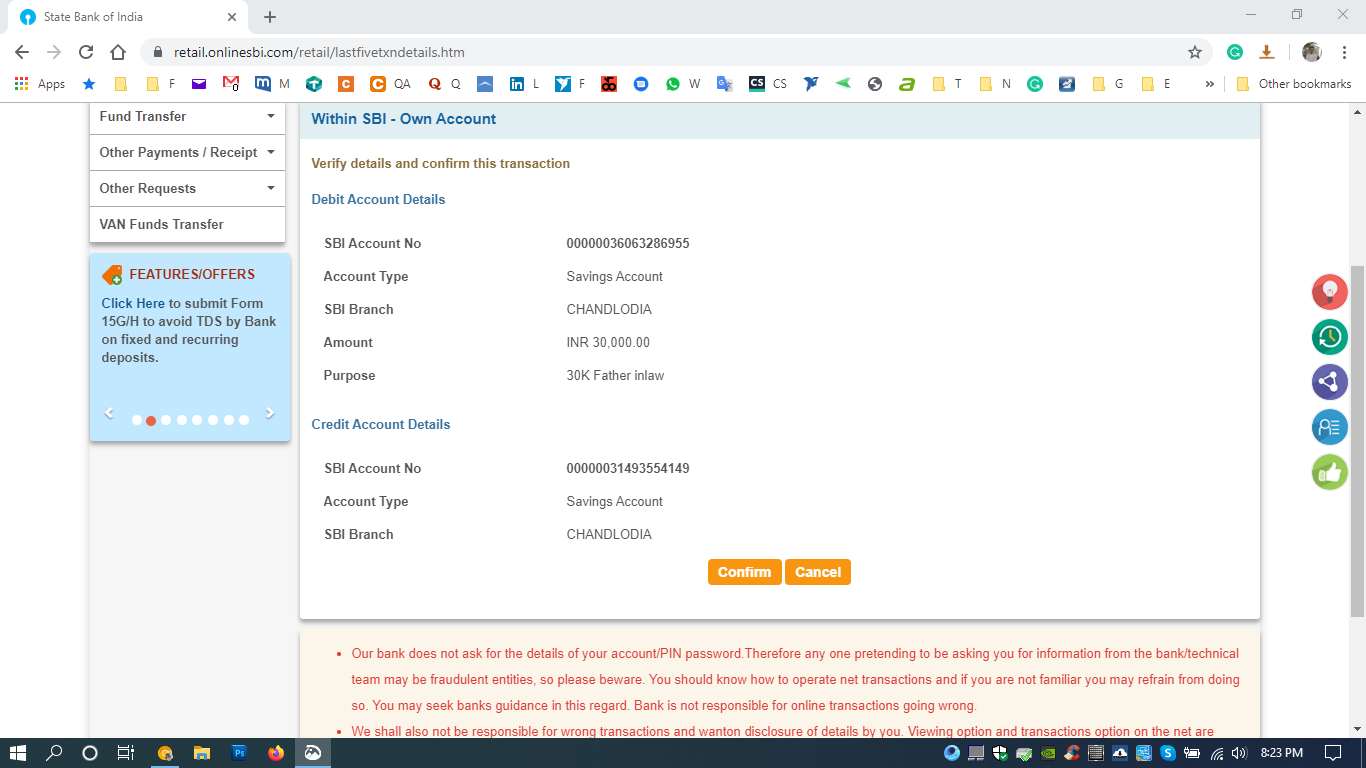Open Windows taskbar search

pyautogui.click(x=54, y=753)
